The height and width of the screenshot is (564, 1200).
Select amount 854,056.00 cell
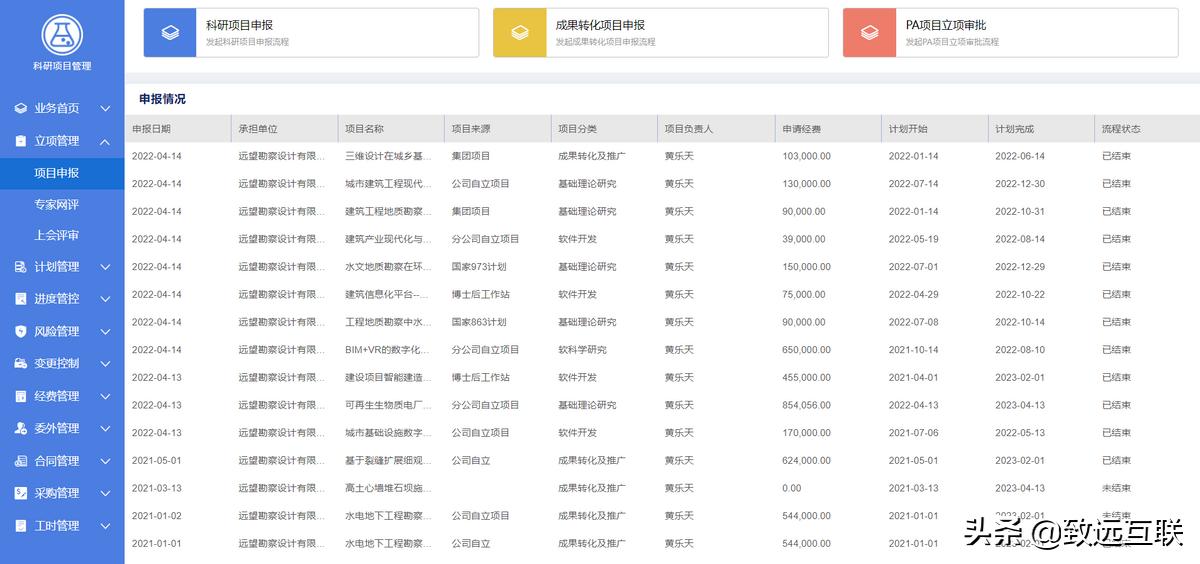806,405
